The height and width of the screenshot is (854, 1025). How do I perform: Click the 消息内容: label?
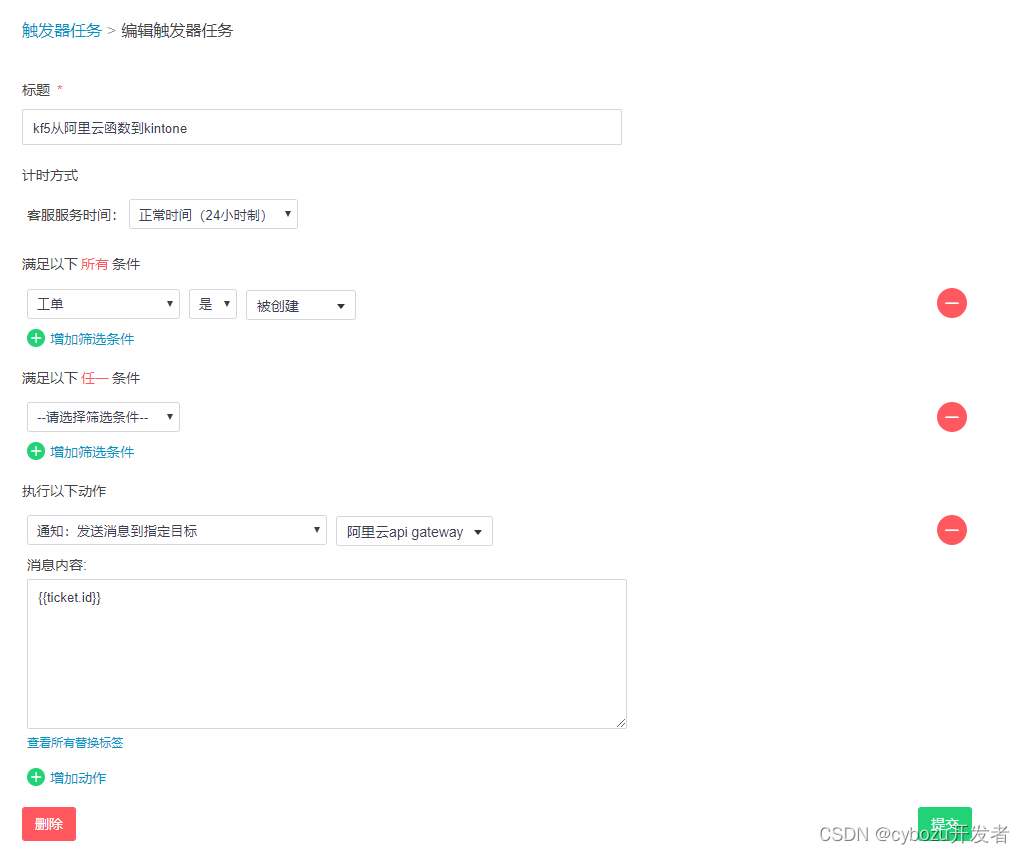tap(56, 565)
